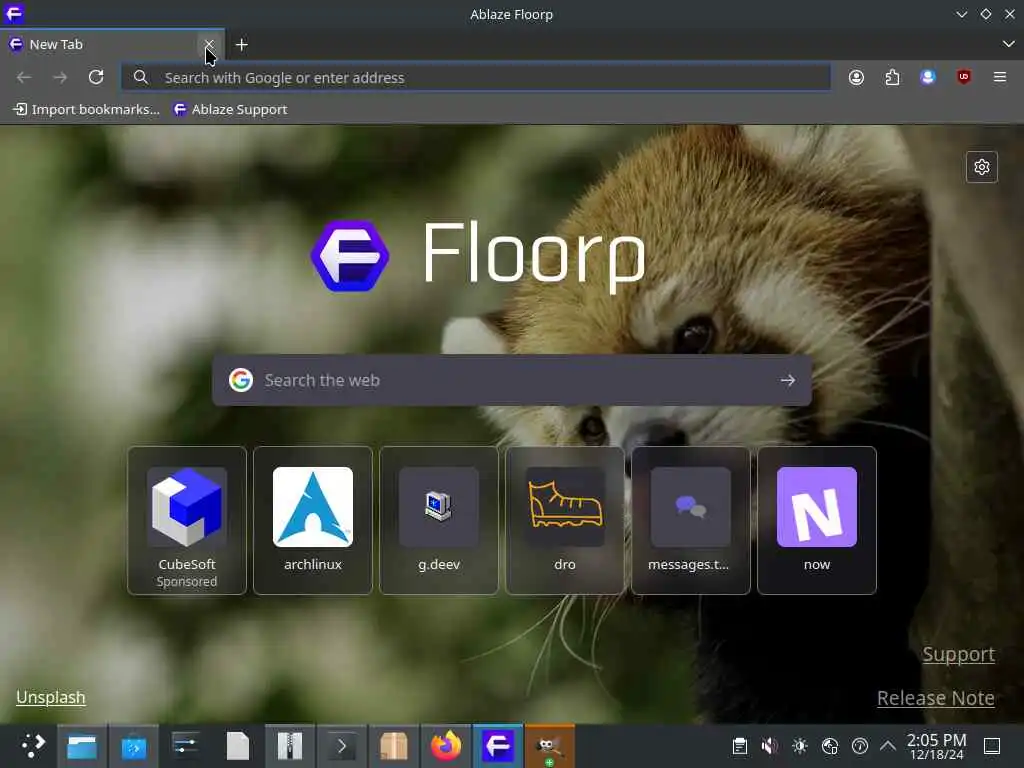Image resolution: width=1024 pixels, height=768 pixels.
Task: Open the account icon in toolbar
Action: tap(856, 78)
